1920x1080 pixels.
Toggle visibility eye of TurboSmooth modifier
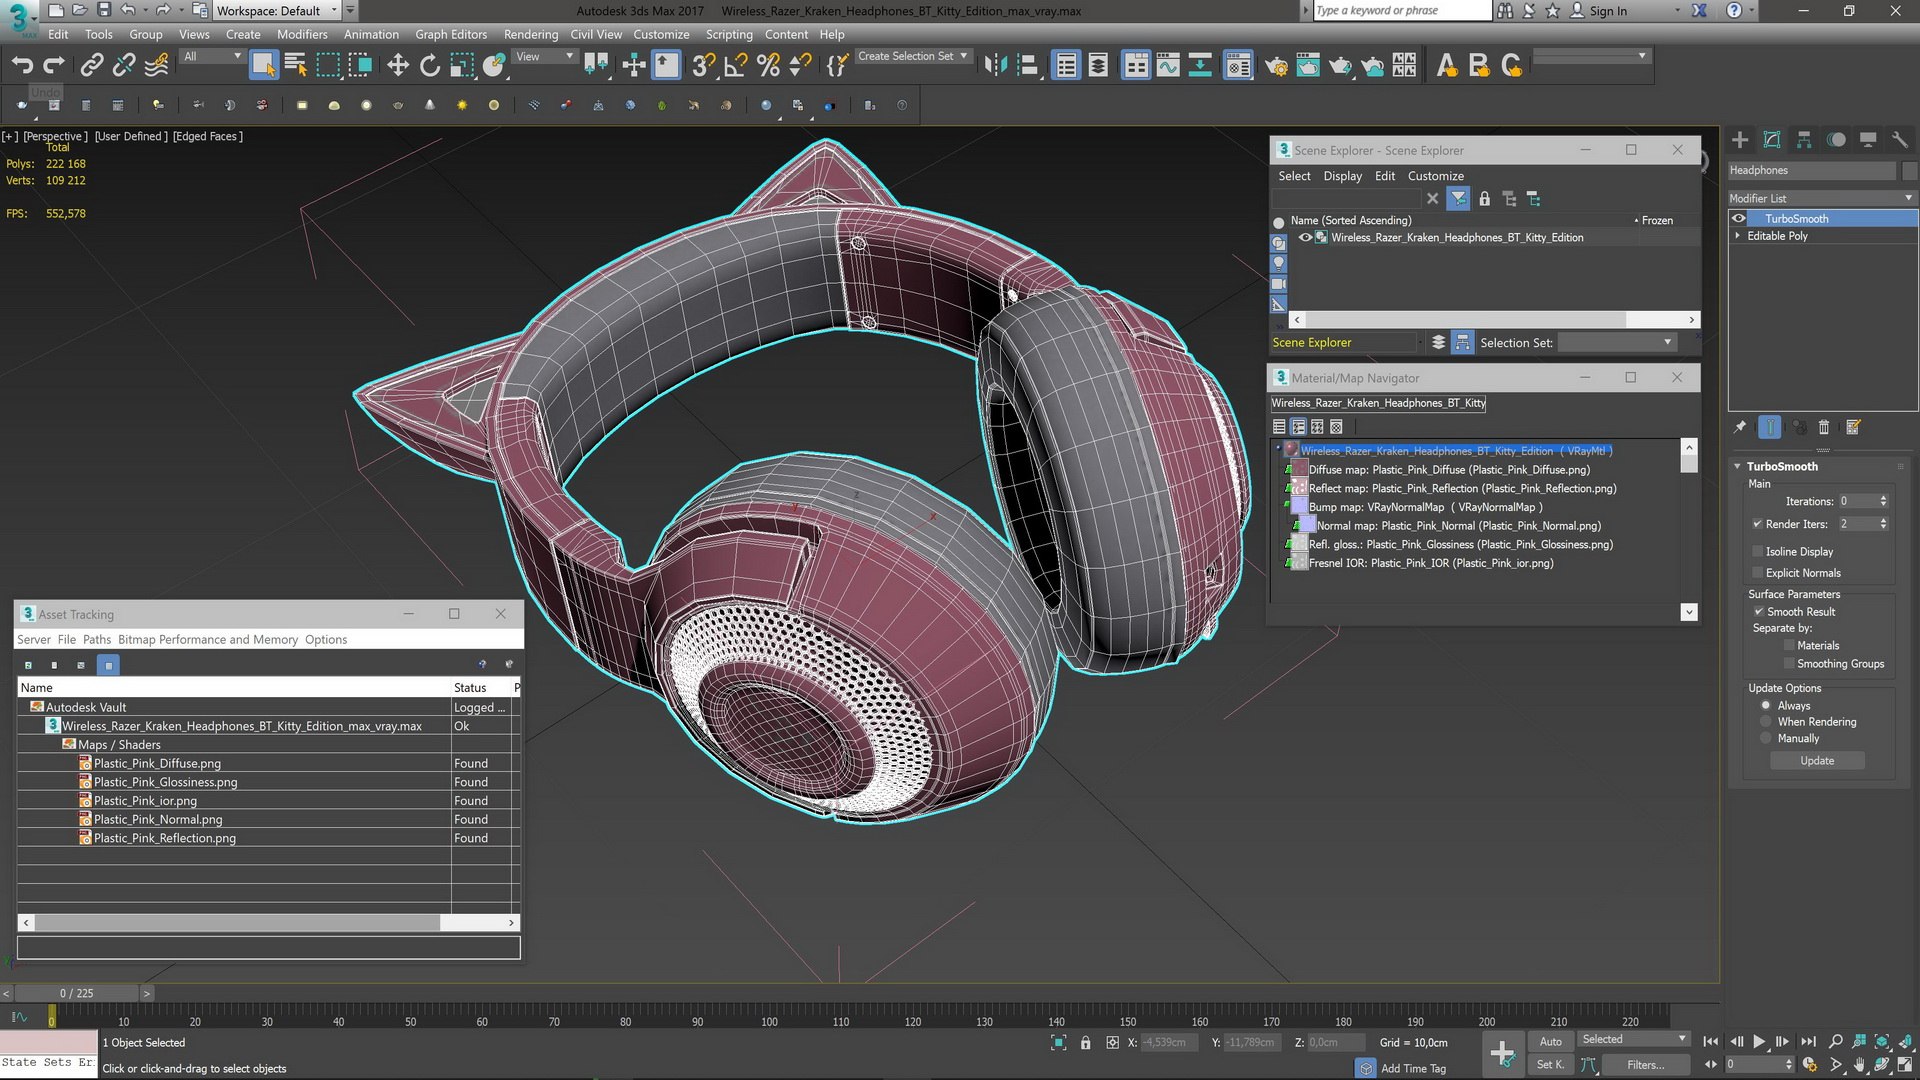click(1739, 219)
